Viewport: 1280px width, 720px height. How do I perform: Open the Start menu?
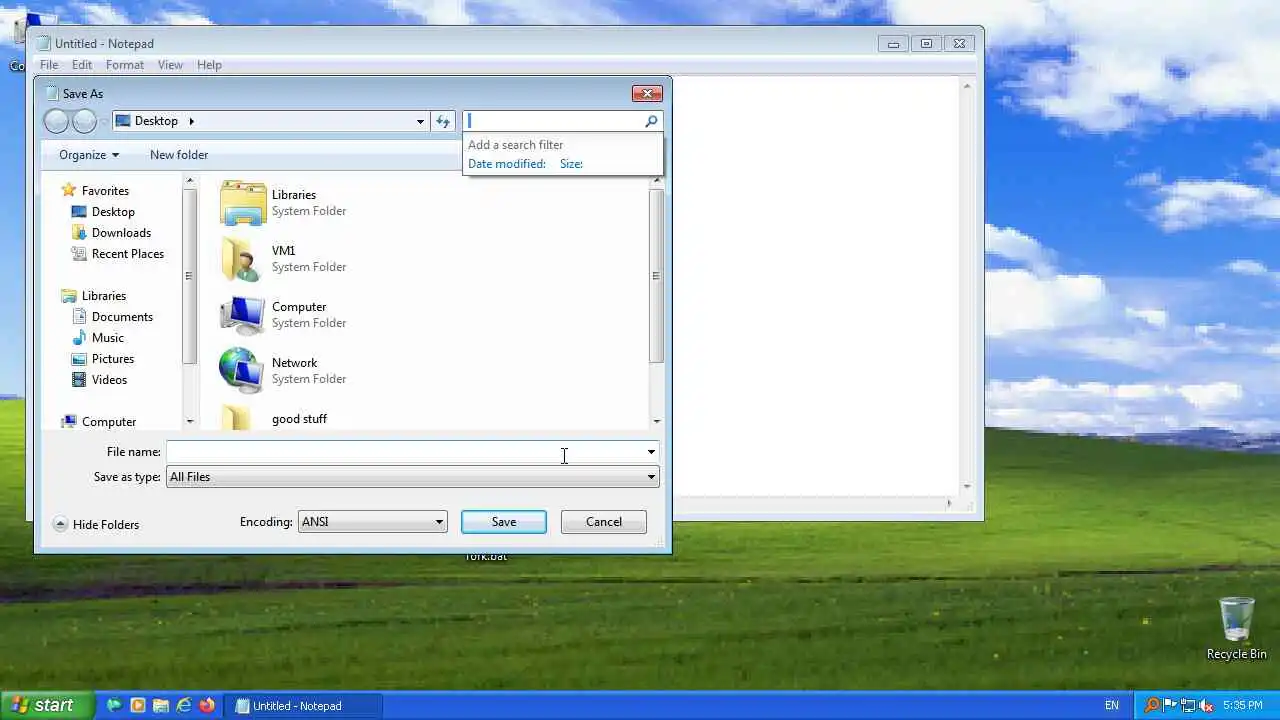(47, 705)
